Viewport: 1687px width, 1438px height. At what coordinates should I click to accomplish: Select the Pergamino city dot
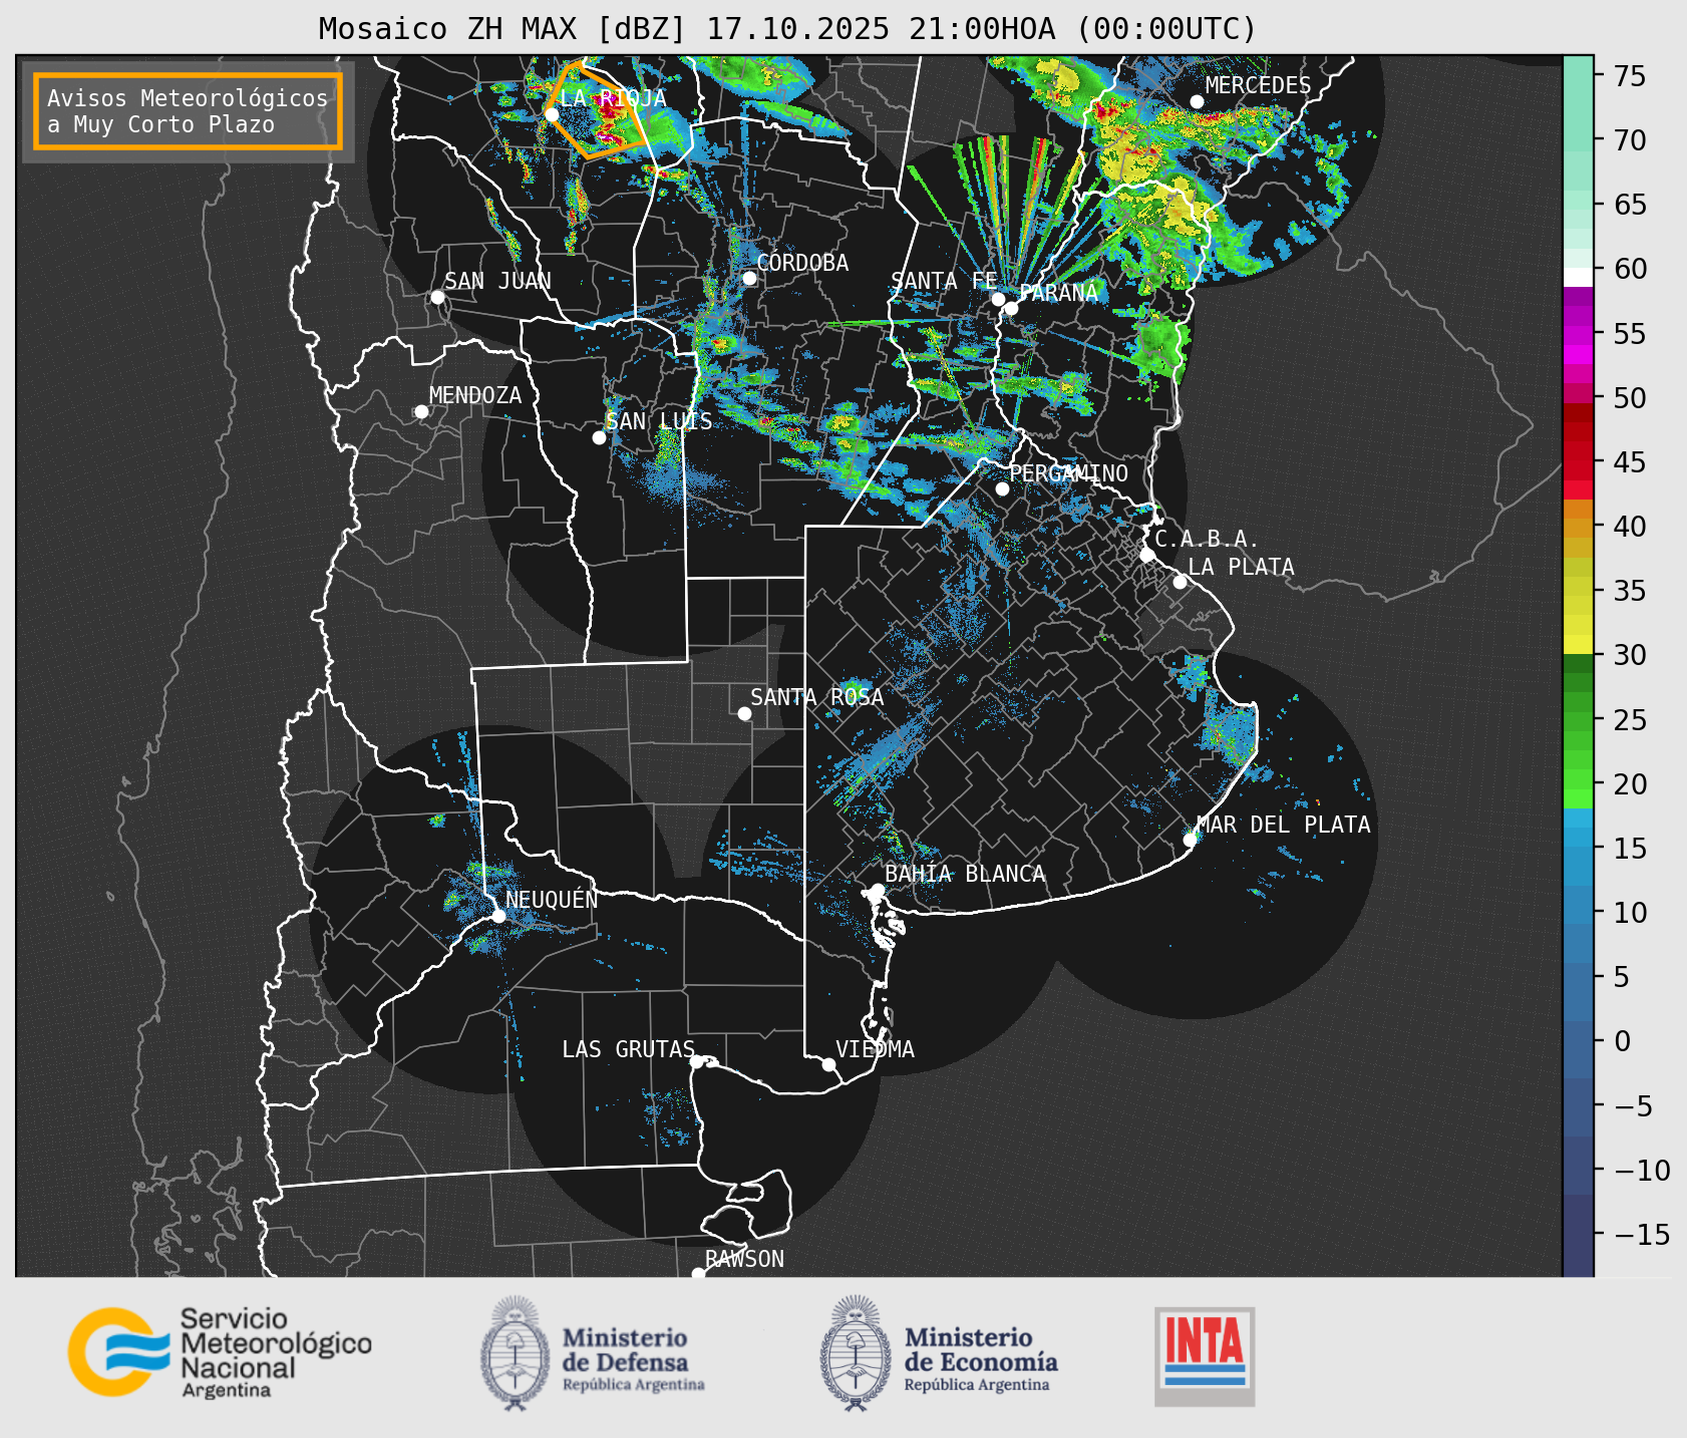(1002, 489)
